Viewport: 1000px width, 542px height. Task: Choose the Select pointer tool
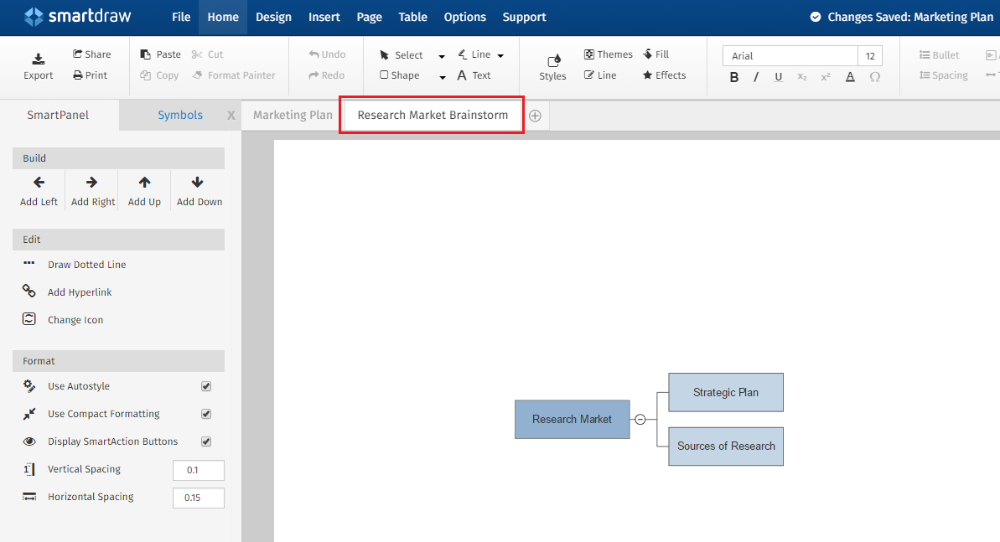tap(401, 55)
